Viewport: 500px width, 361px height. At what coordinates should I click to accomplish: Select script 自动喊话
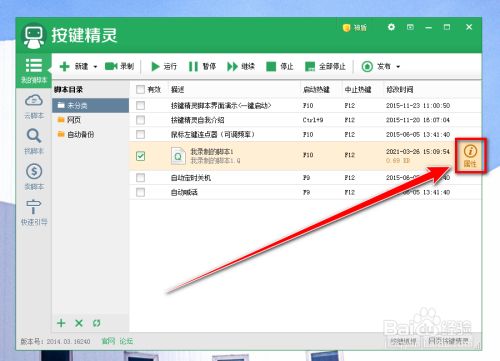click(184, 192)
